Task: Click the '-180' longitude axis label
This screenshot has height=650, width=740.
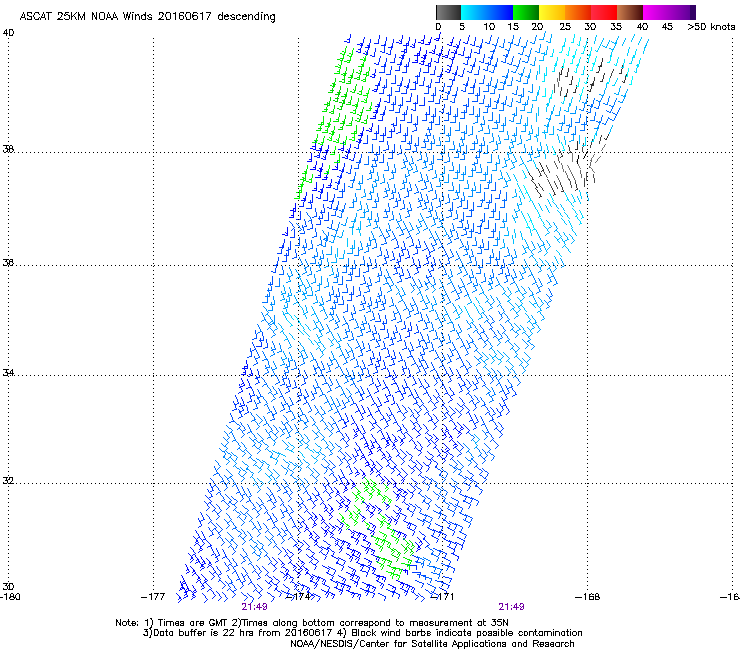Action: tap(10, 597)
